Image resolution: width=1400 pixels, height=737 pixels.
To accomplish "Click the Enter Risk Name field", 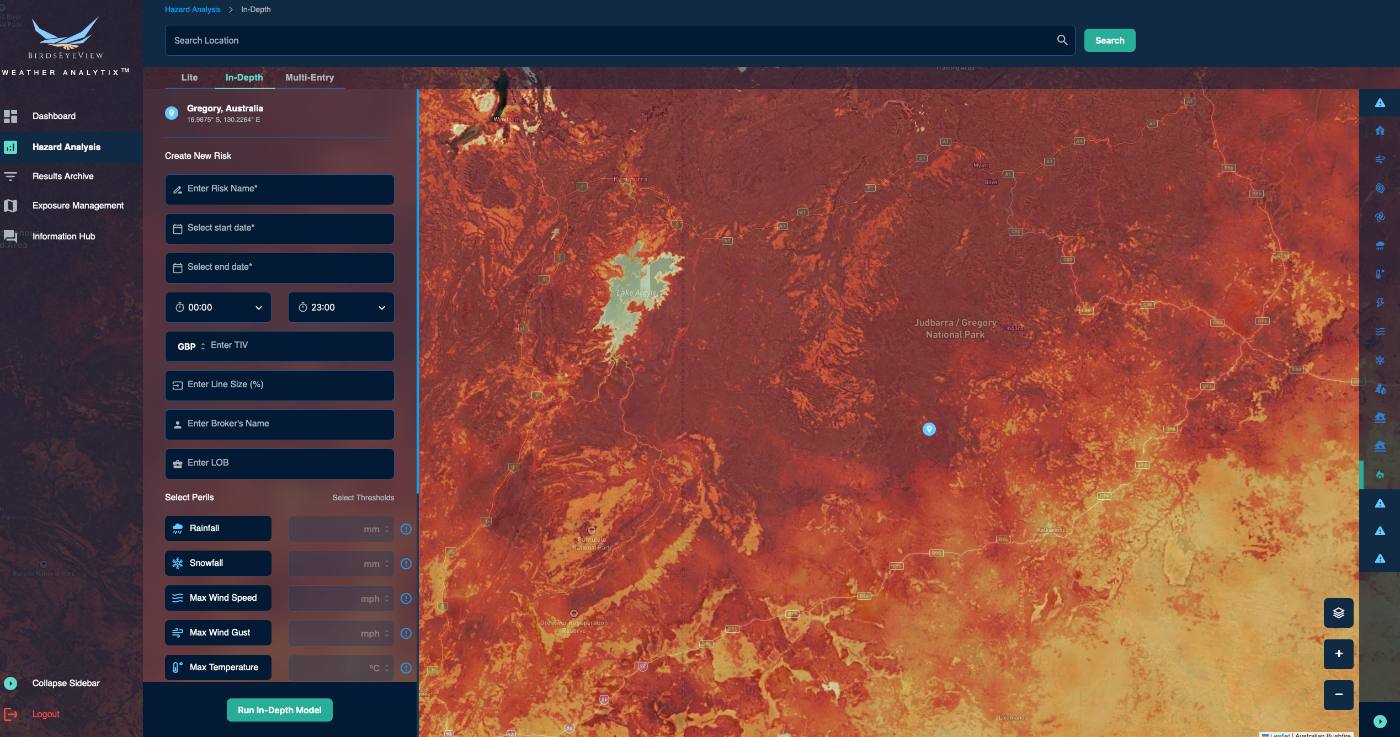I will [280, 189].
